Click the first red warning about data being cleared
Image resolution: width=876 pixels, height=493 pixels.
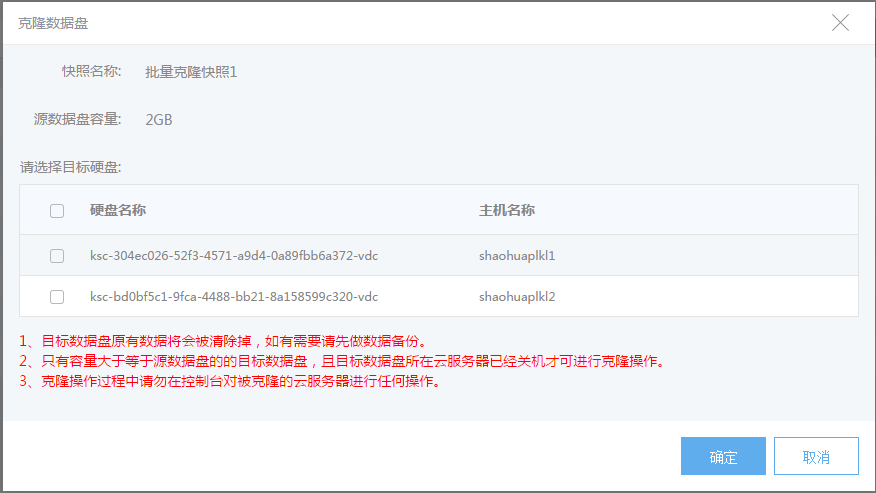tap(229, 342)
